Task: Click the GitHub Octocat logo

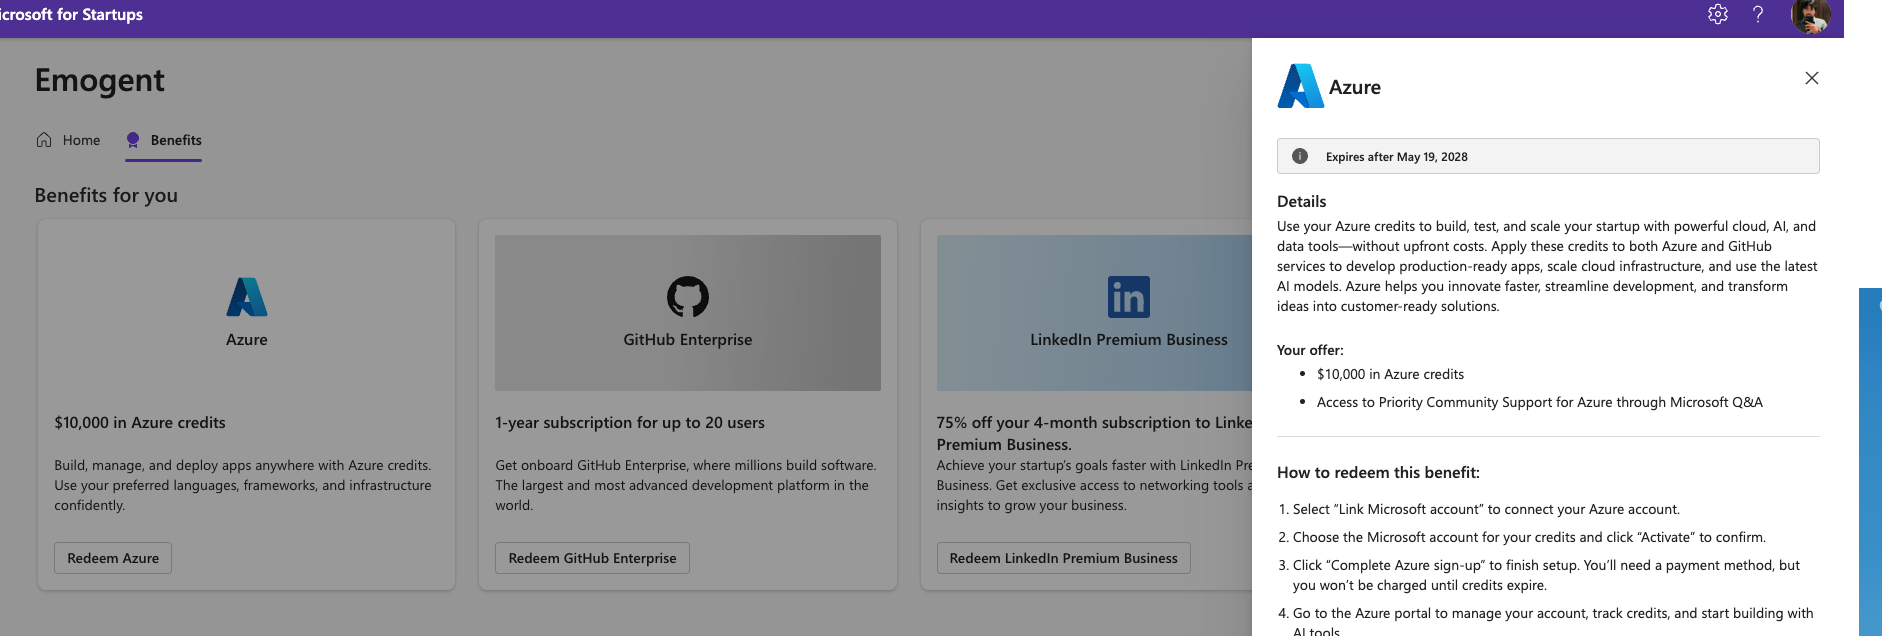Action: click(688, 297)
